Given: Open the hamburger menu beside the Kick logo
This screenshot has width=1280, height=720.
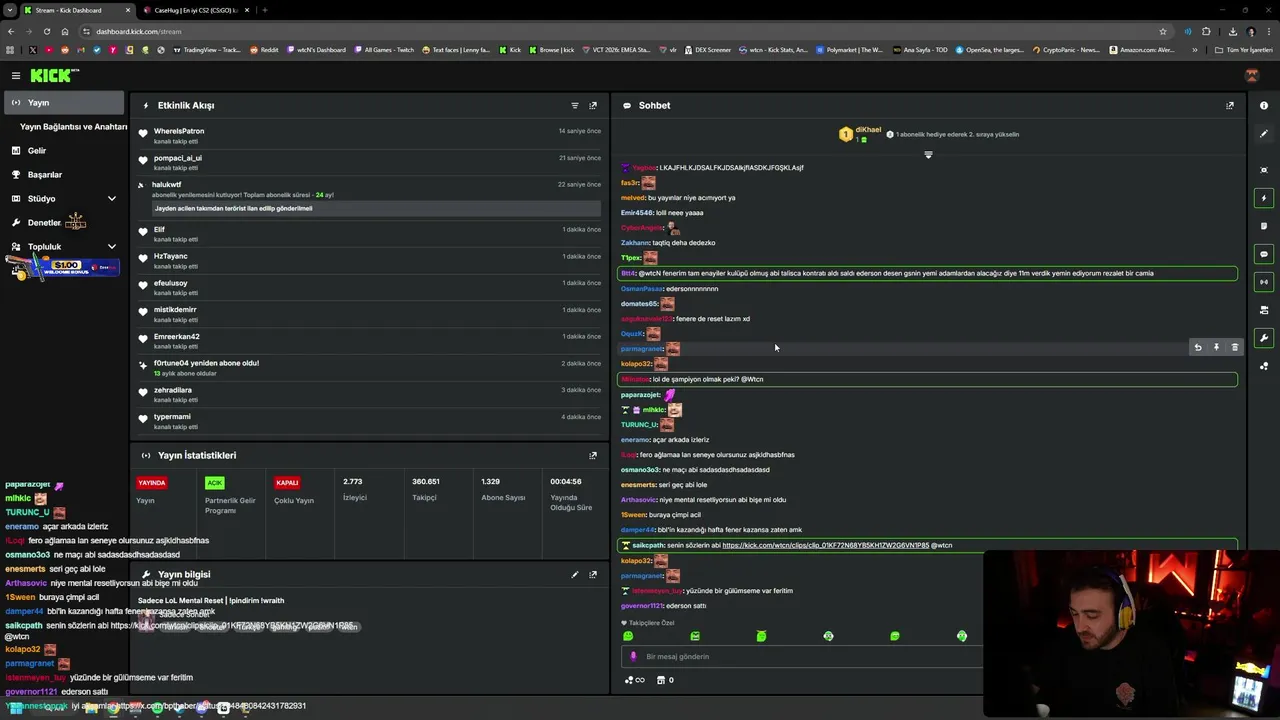Looking at the screenshot, I should pos(16,76).
